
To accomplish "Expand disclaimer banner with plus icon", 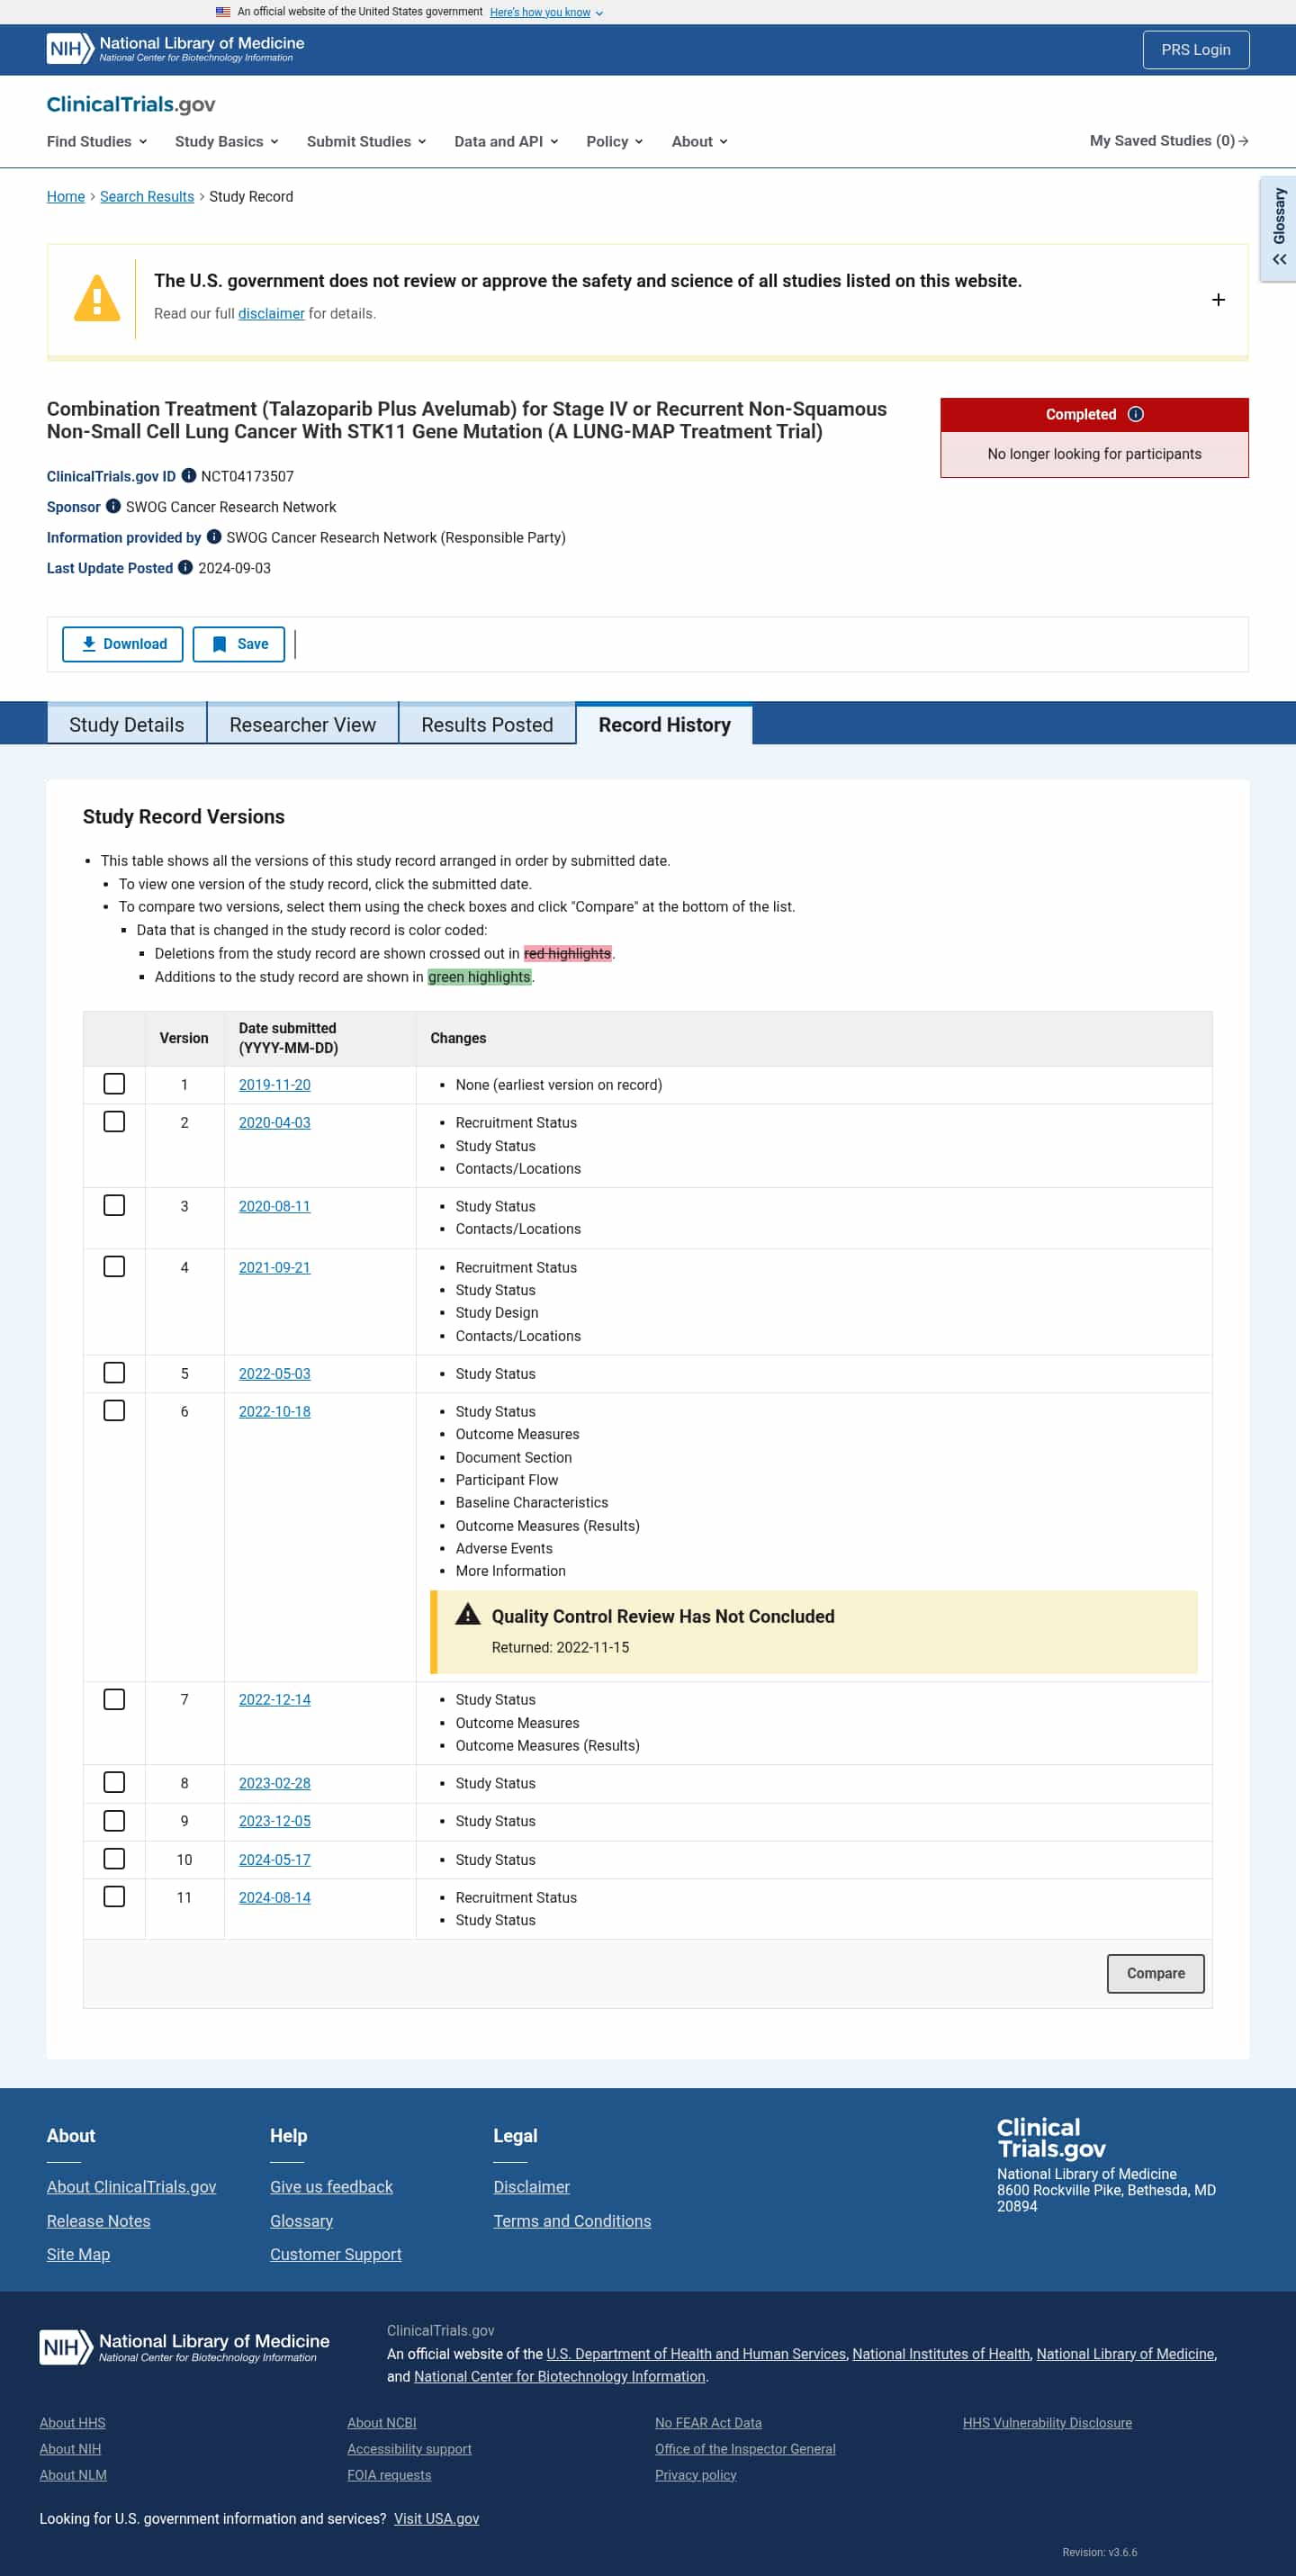I will tap(1218, 300).
